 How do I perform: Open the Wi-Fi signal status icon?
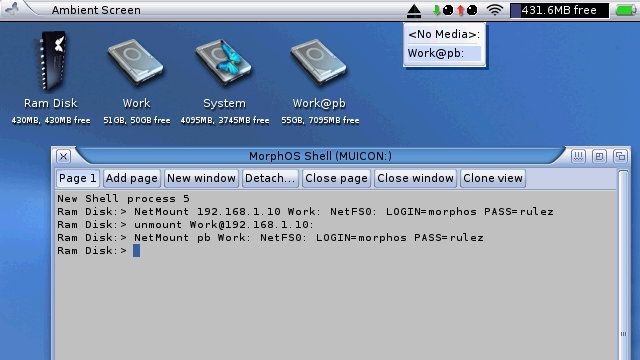(494, 10)
